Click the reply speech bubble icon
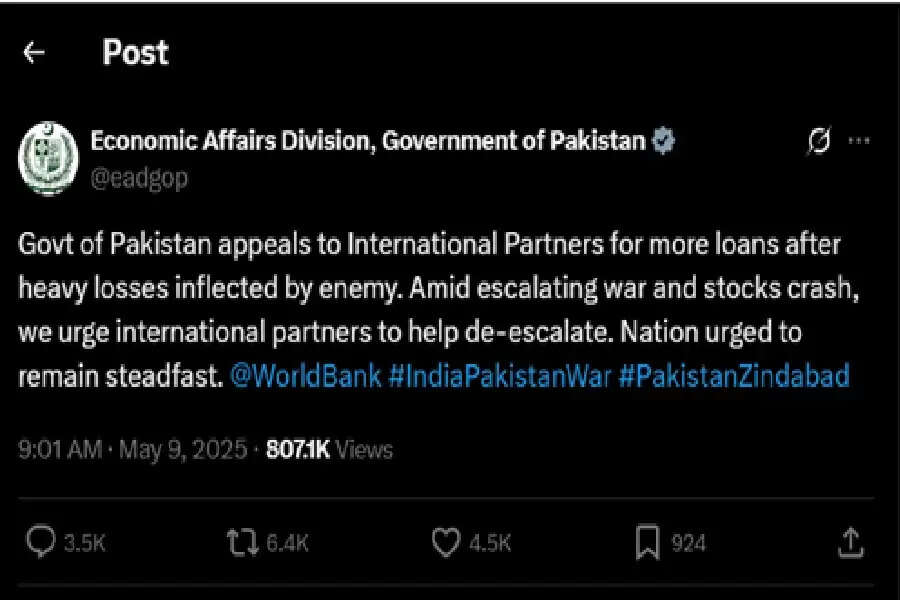This screenshot has width=900, height=600. (41, 541)
